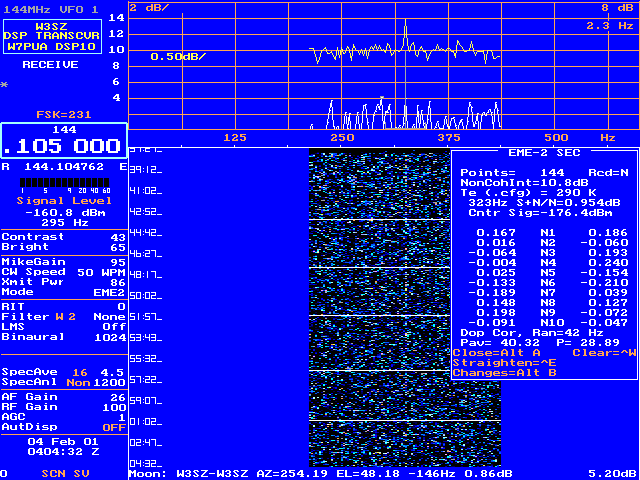Click waterfall time marker 42:52
Screen dimensions: 640x480
pos(146,212)
